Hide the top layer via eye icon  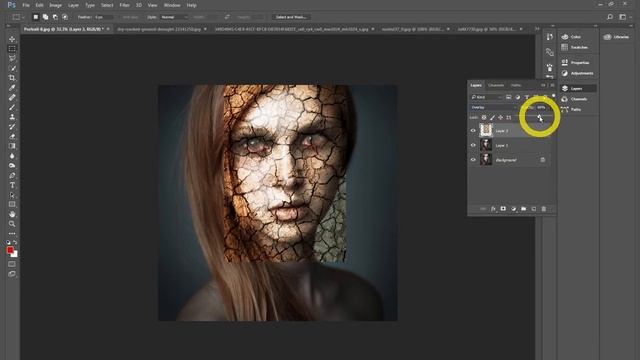pyautogui.click(x=473, y=131)
